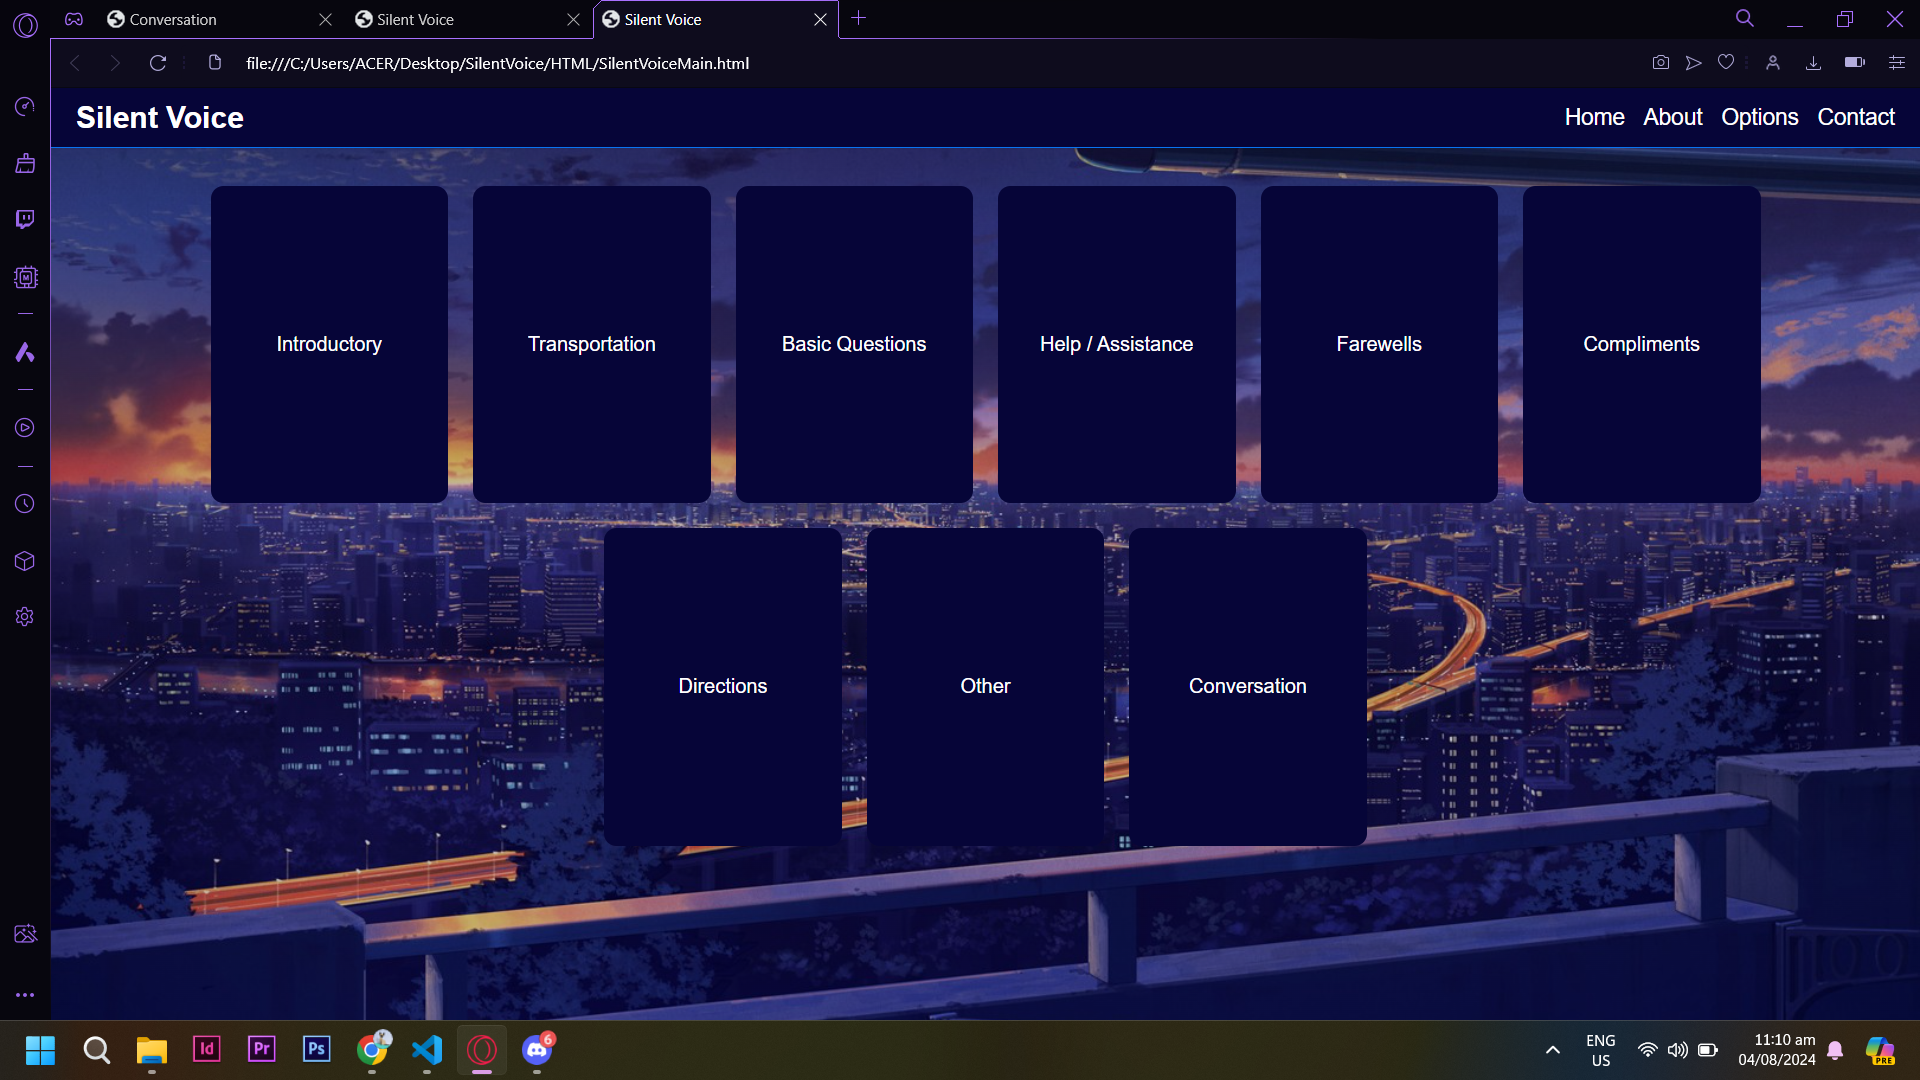Screen dimensions: 1920x1080
Task: Click the heart bookmark icon
Action: pos(1726,63)
